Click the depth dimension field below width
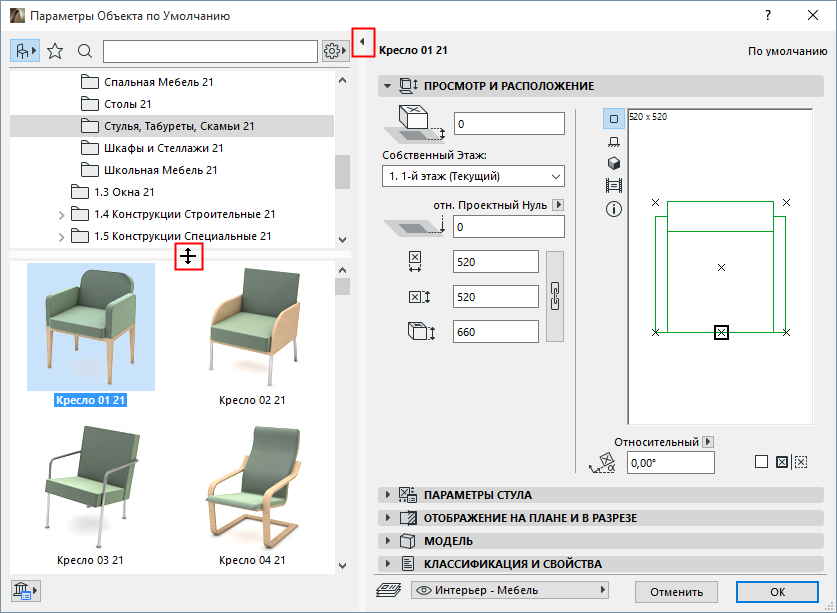The image size is (837, 613). point(496,297)
